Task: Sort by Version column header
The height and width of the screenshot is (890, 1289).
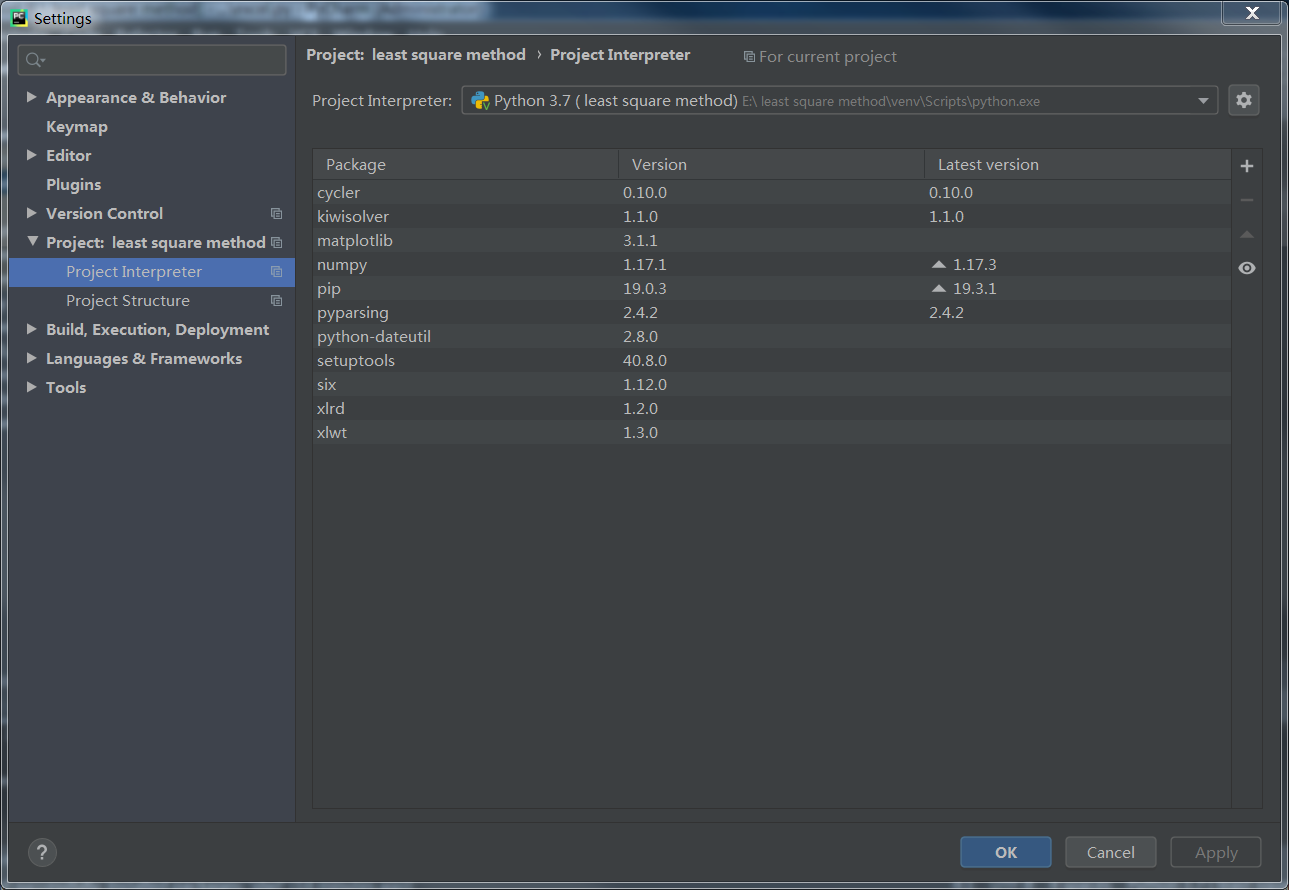Action: (771, 165)
